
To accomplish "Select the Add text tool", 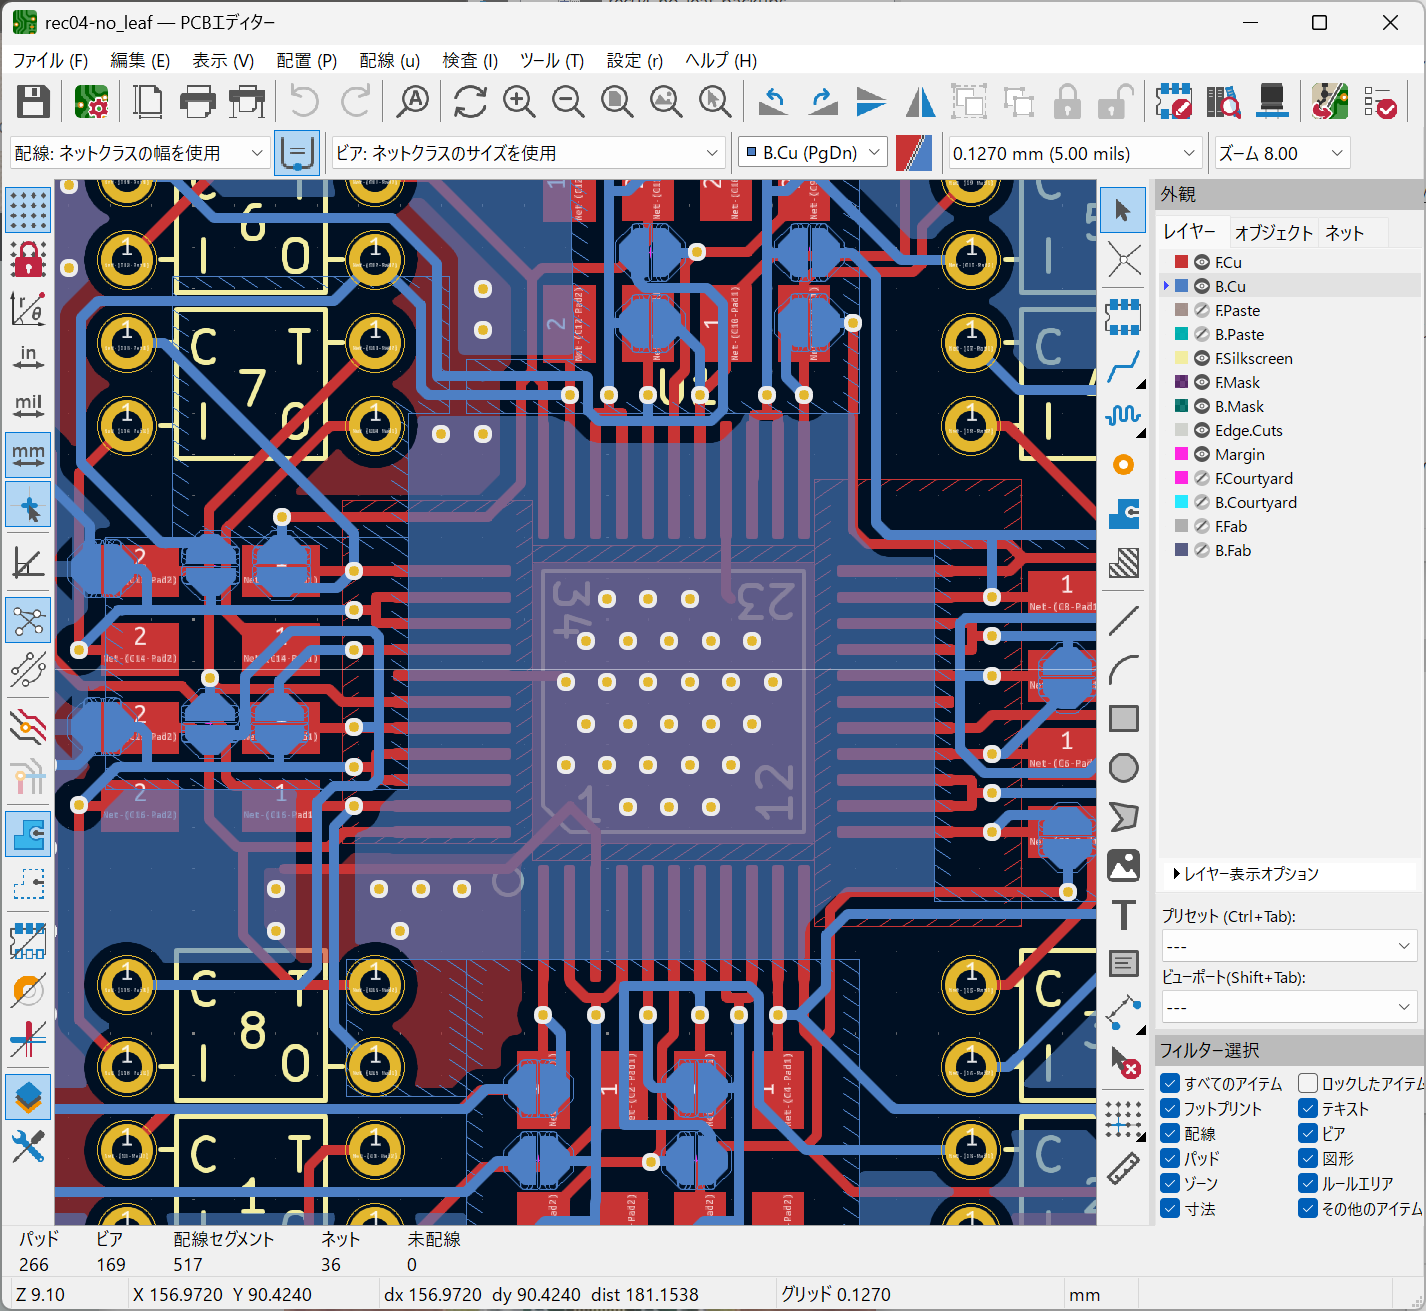I will tap(1123, 915).
